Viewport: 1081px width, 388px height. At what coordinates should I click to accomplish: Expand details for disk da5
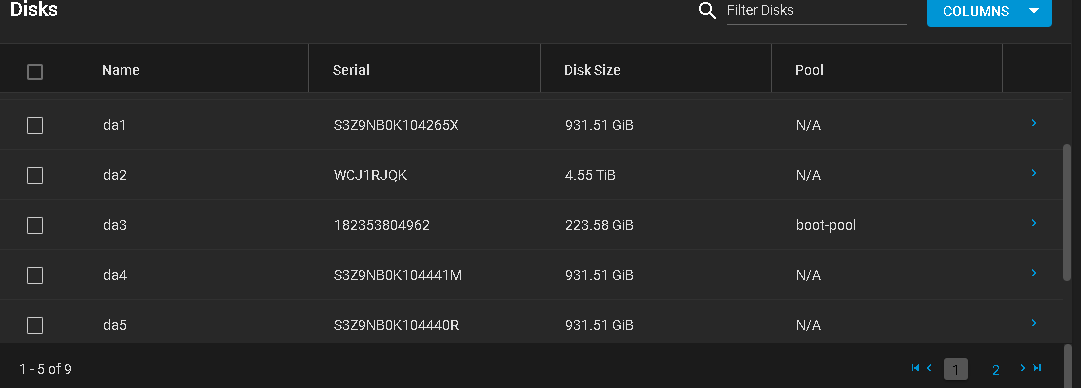1033,323
